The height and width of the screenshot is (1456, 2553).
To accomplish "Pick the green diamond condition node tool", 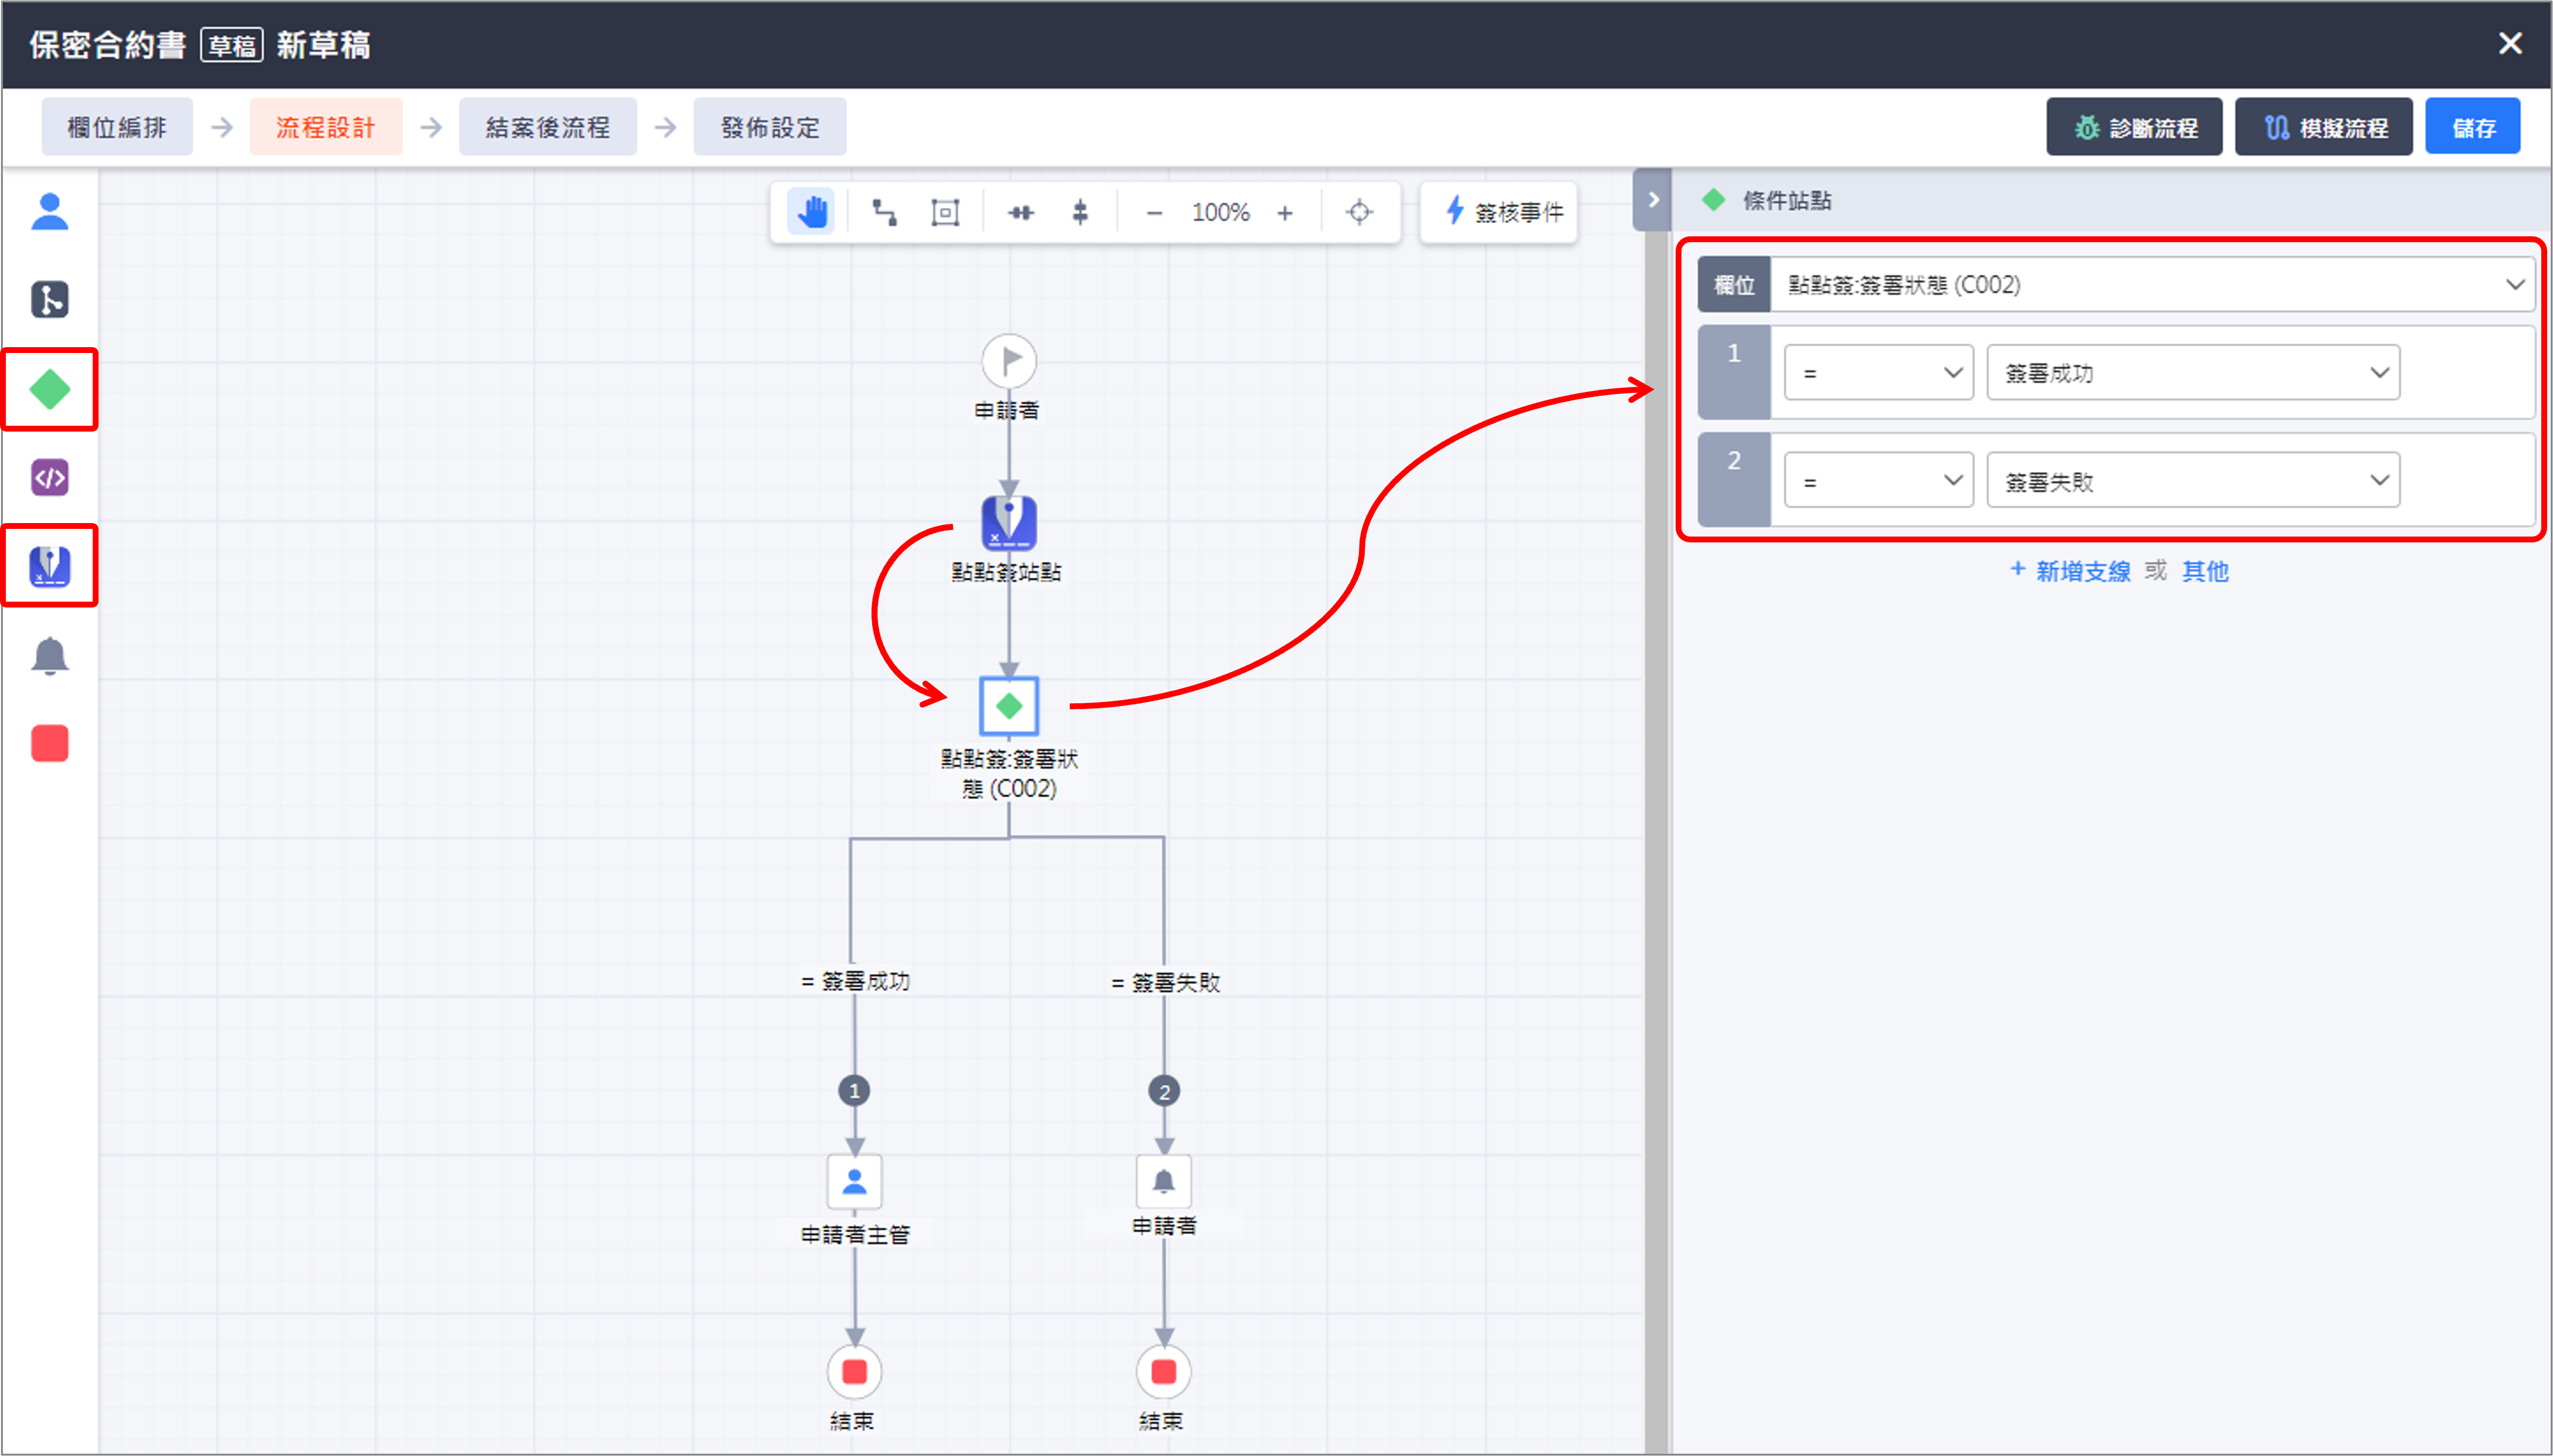I will 49,389.
